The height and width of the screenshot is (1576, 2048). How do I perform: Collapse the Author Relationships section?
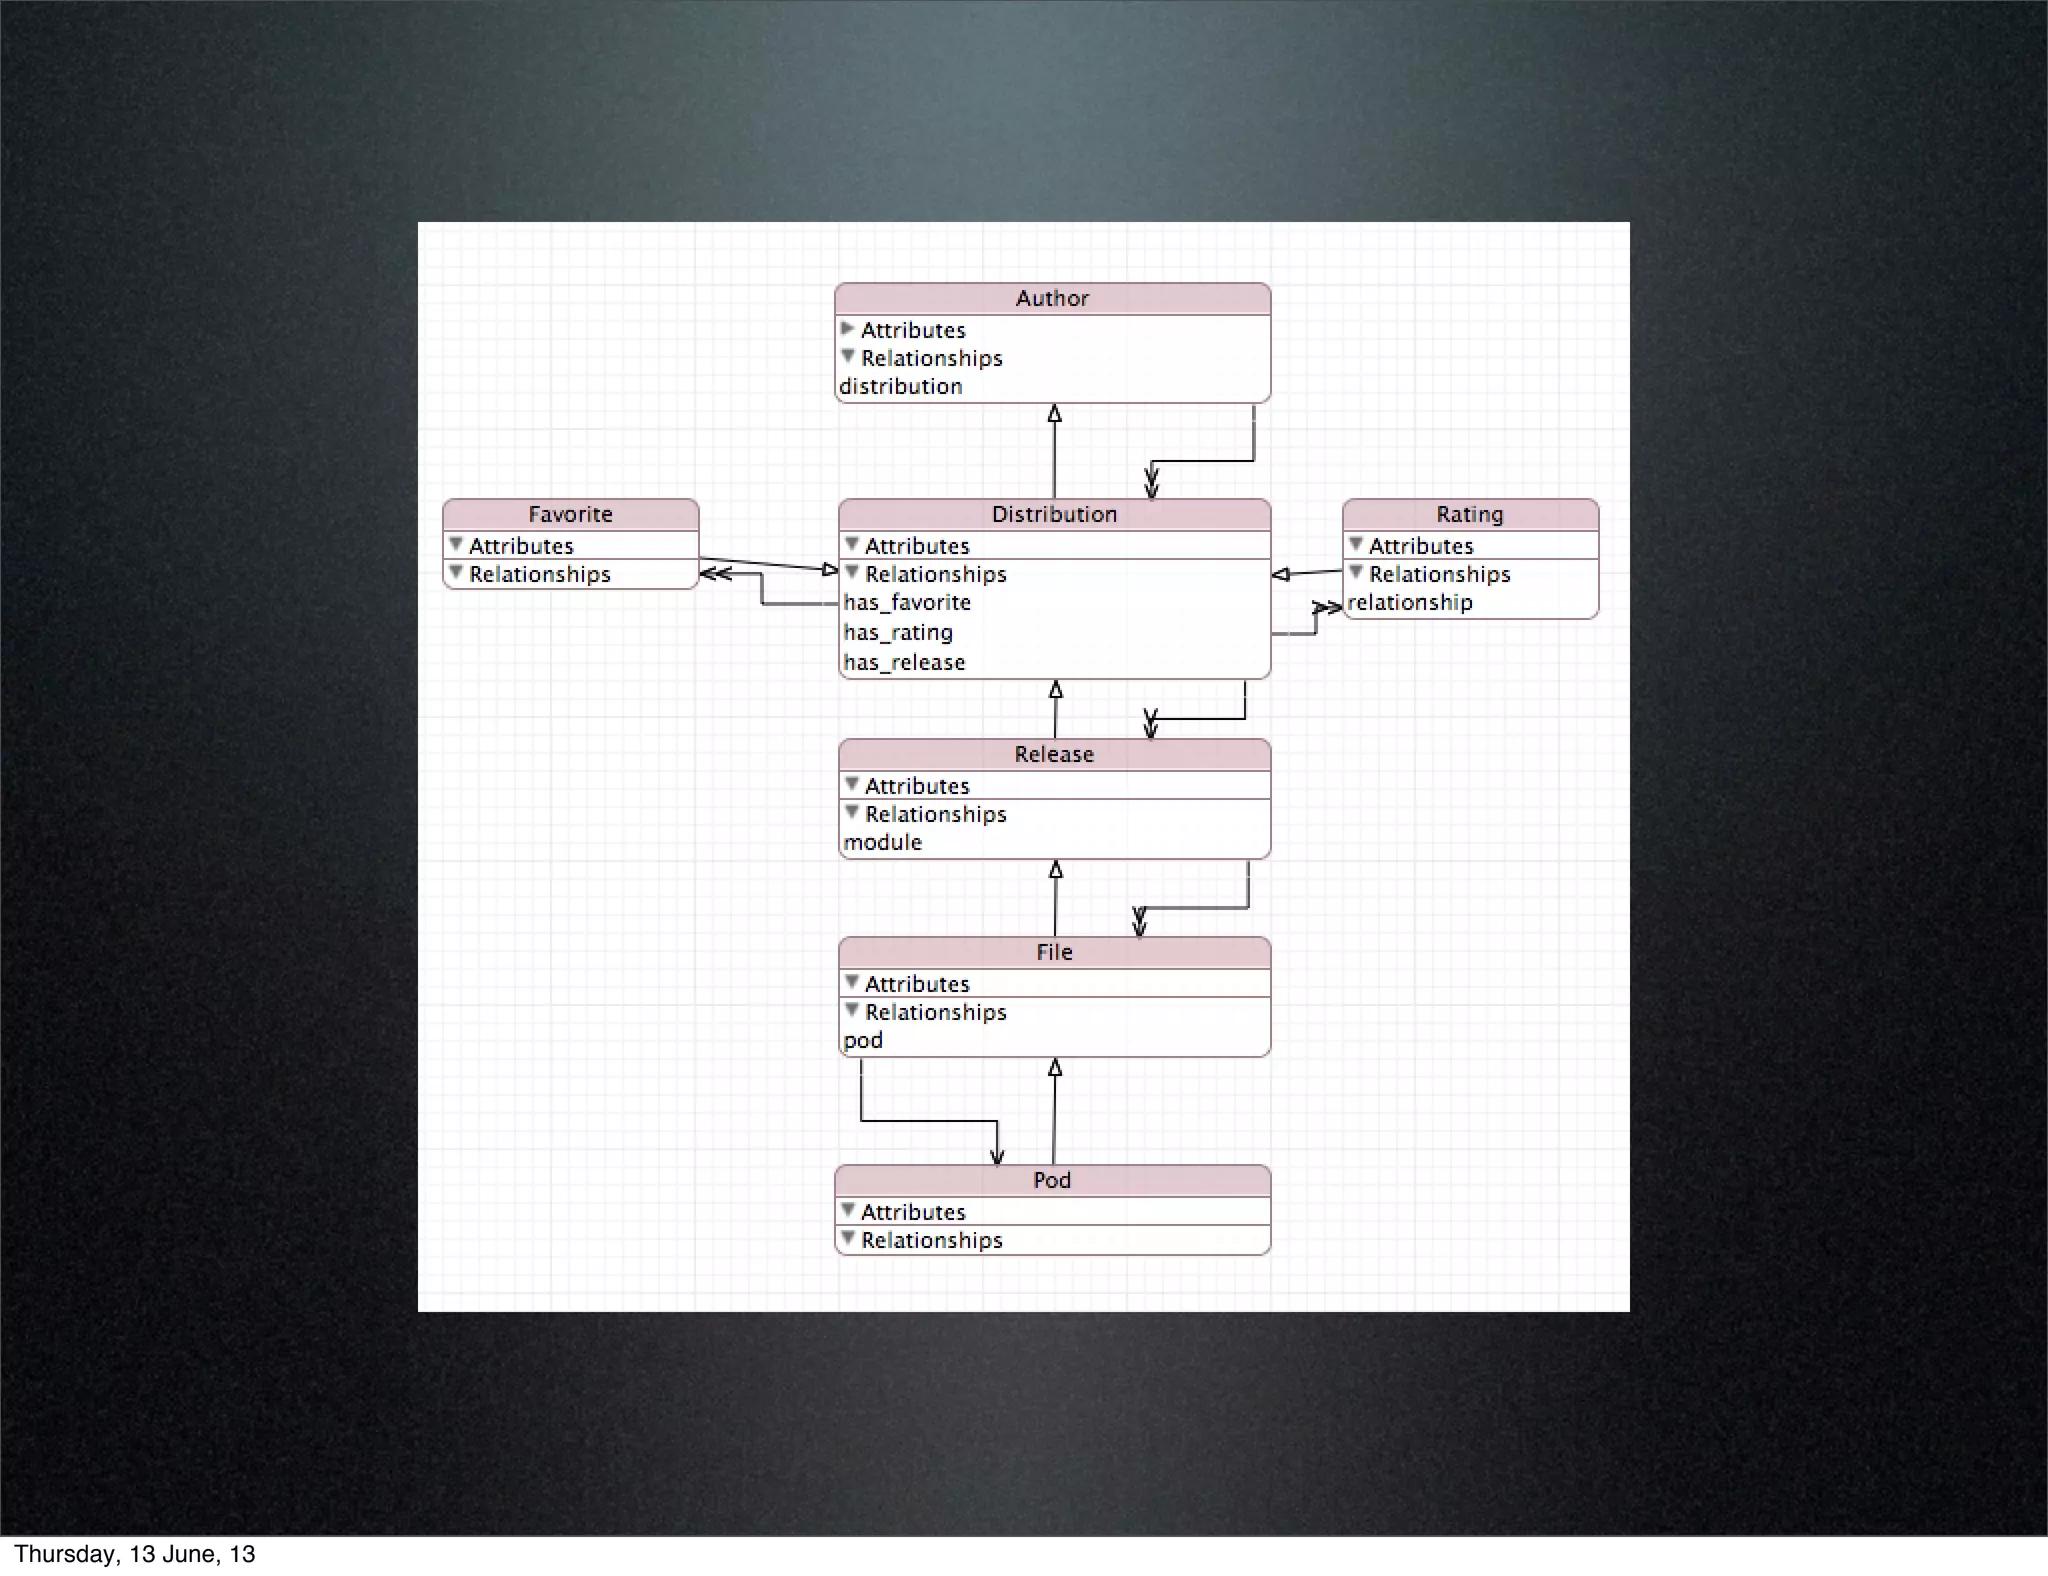point(848,357)
